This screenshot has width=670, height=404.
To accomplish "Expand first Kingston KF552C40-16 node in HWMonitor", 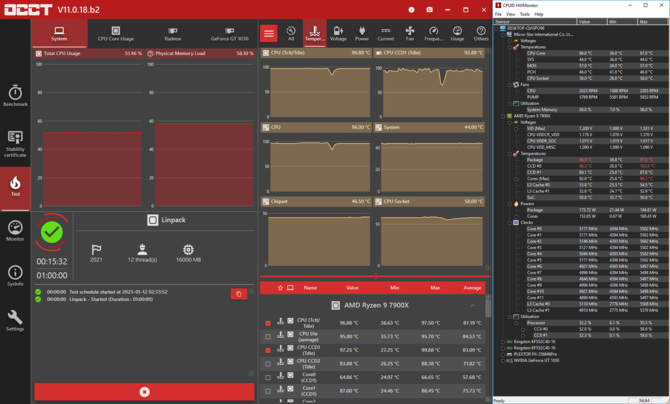I will coord(503,342).
